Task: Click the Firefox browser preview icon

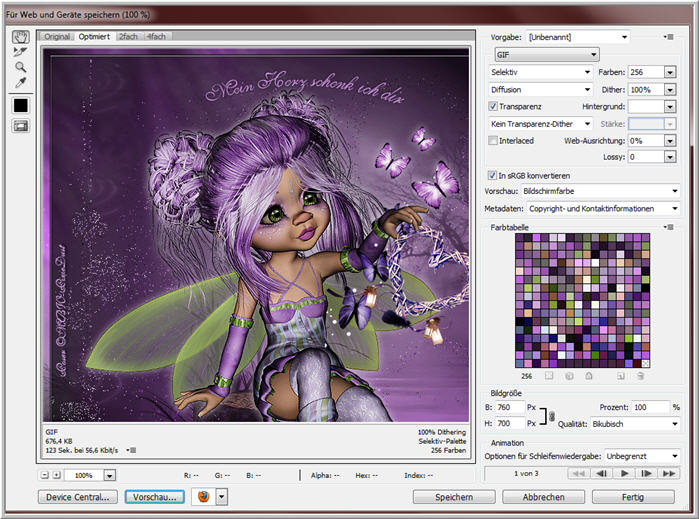Action: pyautogui.click(x=203, y=496)
